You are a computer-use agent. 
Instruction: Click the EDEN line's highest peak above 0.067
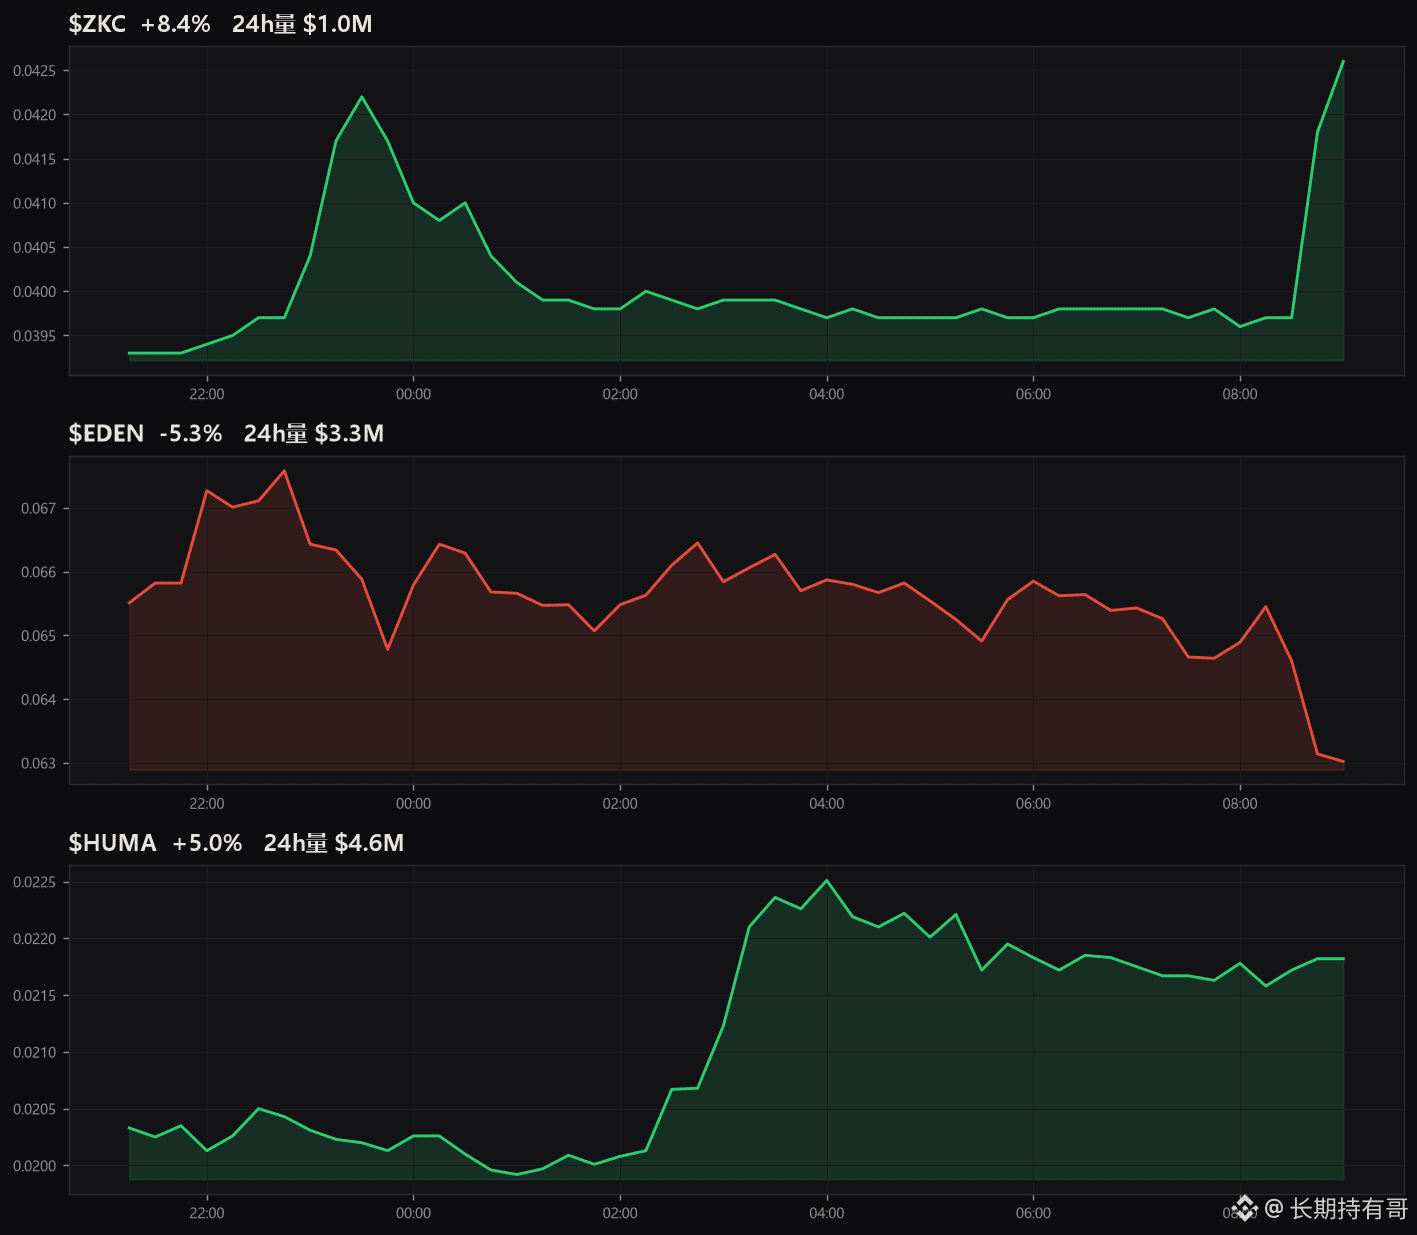coord(284,471)
